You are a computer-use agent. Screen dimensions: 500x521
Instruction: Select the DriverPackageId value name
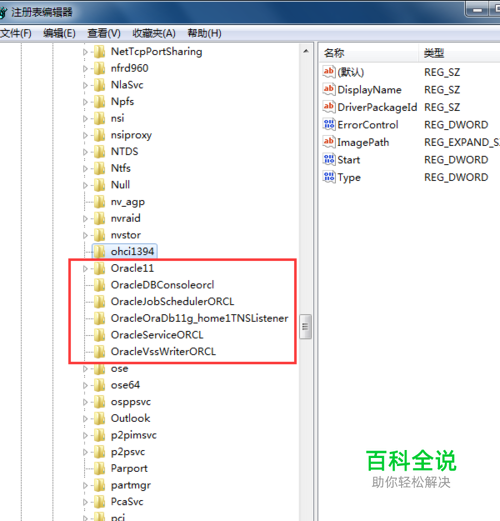pos(377,107)
